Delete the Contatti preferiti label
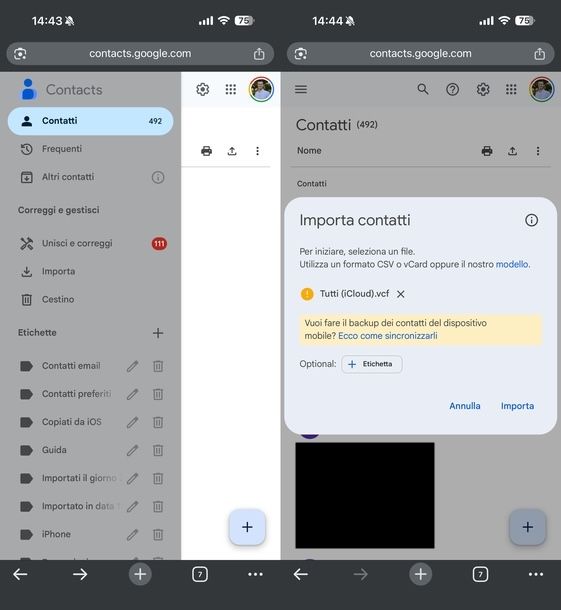This screenshot has height=610, width=561. (x=158, y=394)
